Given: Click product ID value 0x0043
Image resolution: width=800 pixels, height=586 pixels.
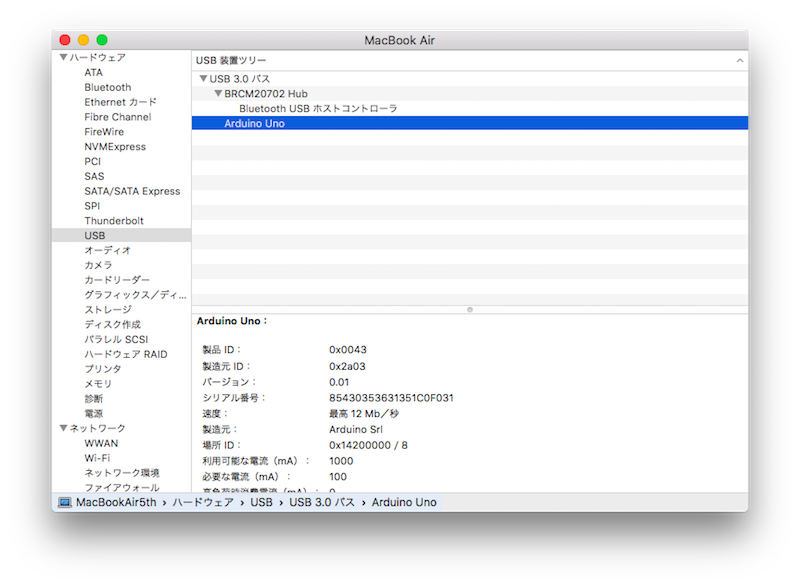Looking at the screenshot, I should [348, 349].
